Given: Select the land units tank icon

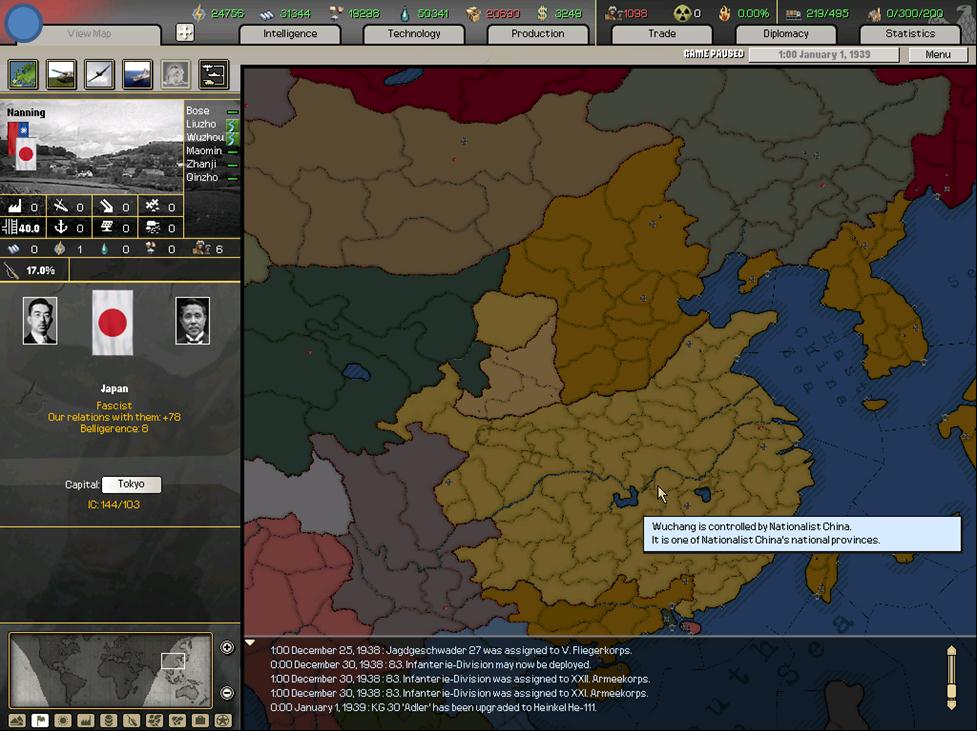Looking at the screenshot, I should 62,75.
